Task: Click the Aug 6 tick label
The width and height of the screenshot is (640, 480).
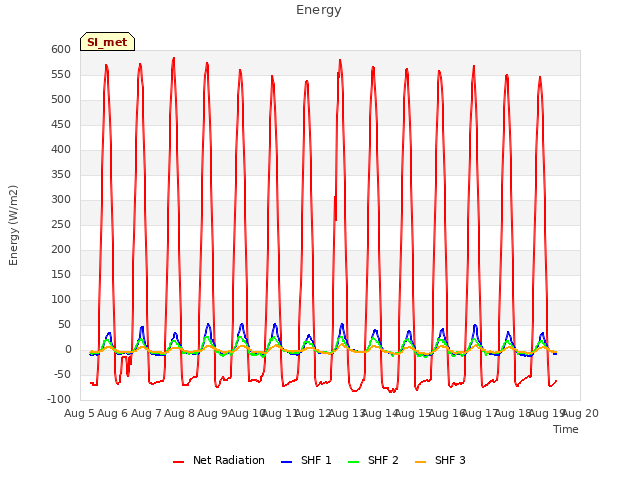Action: 113,413
